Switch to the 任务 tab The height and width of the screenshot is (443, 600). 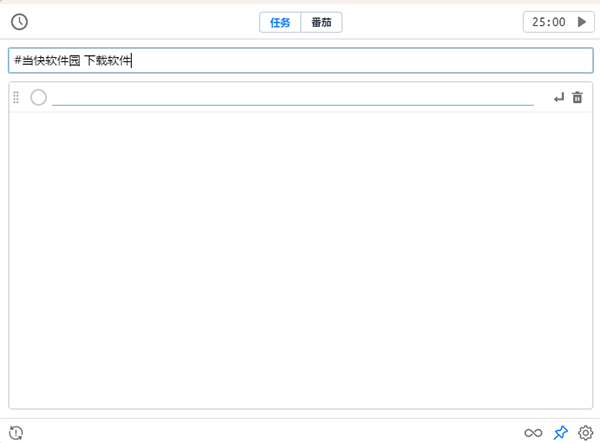coord(280,22)
